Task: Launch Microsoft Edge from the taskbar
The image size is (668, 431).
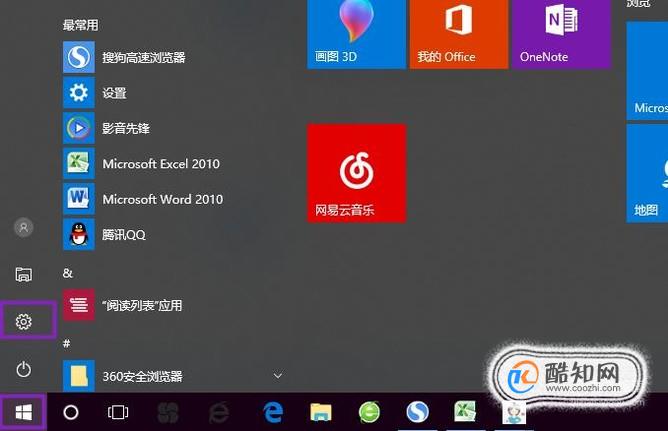Action: click(273, 412)
